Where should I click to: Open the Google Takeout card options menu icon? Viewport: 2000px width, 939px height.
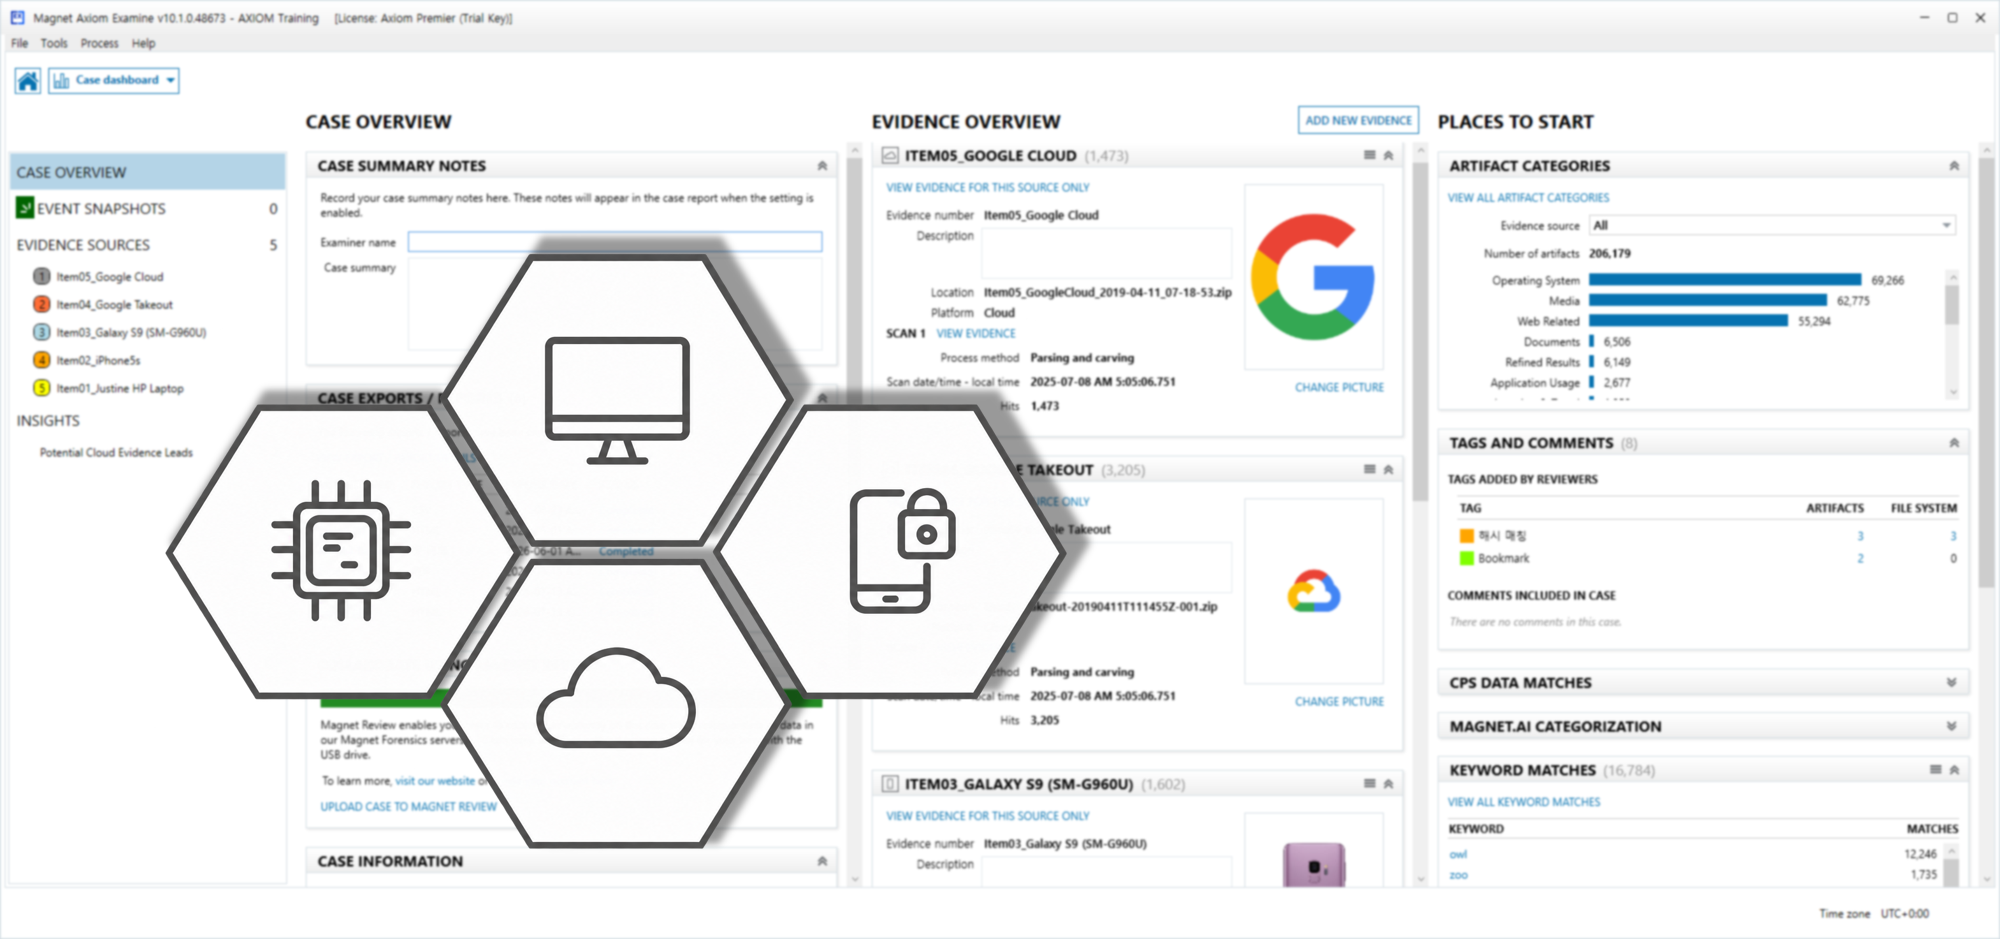[x=1370, y=469]
